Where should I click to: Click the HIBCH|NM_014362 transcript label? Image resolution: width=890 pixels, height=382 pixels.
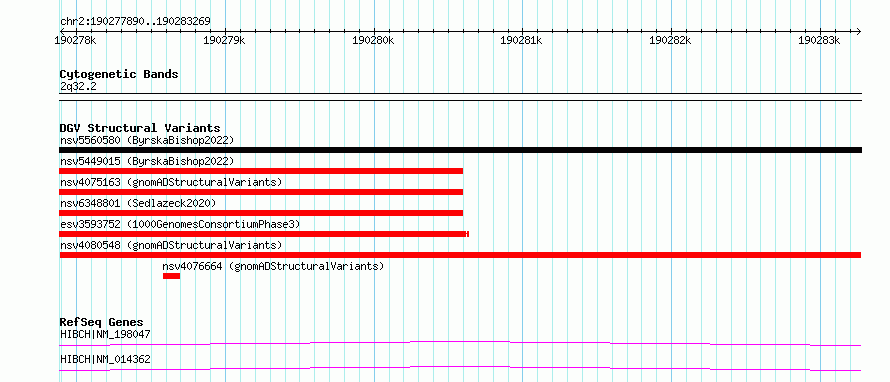click(105, 359)
